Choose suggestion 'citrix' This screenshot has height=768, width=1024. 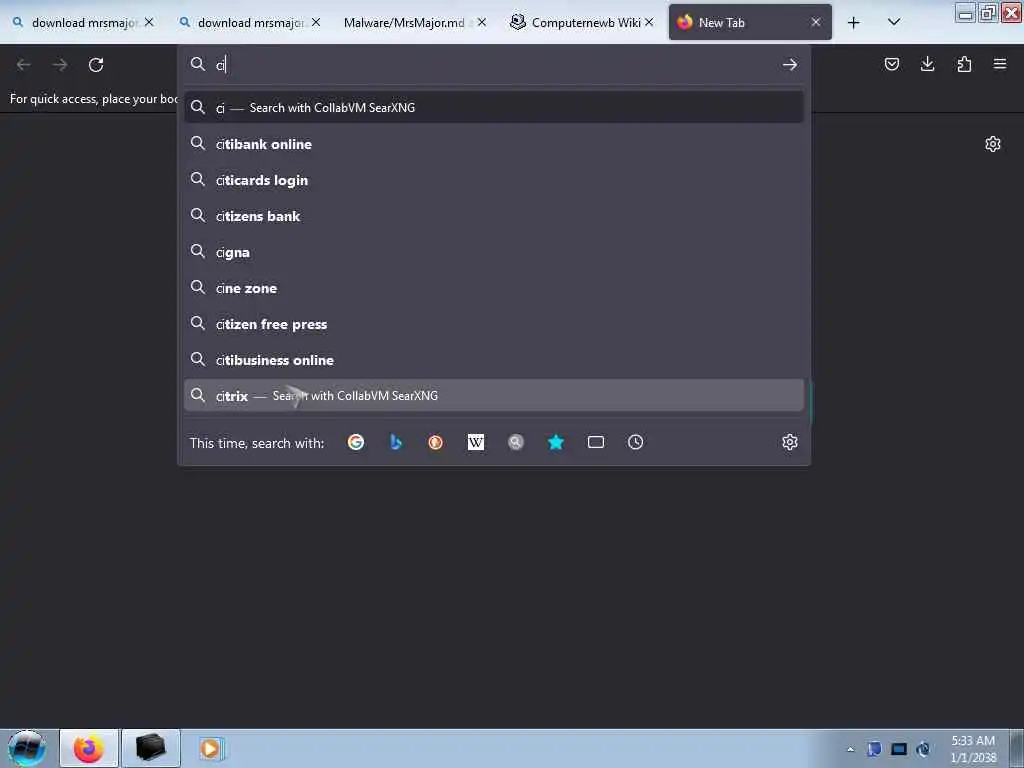494,396
